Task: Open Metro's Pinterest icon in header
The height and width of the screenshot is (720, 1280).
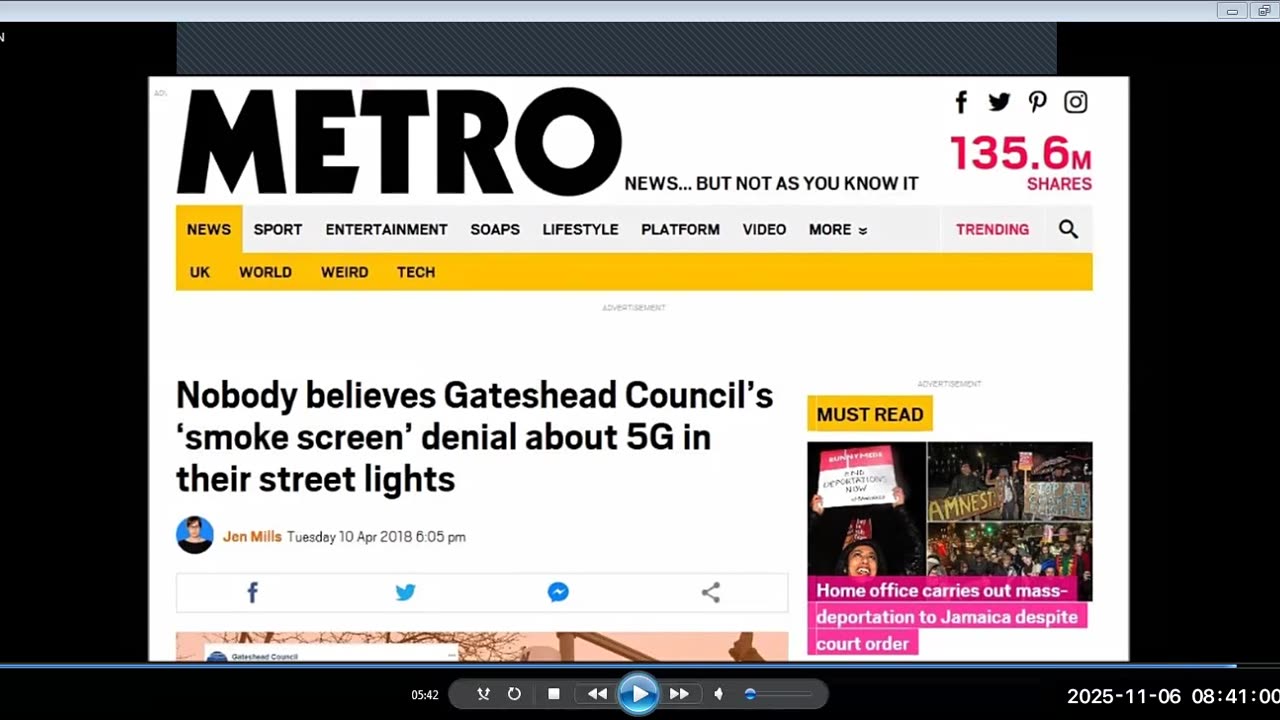Action: pos(1038,102)
